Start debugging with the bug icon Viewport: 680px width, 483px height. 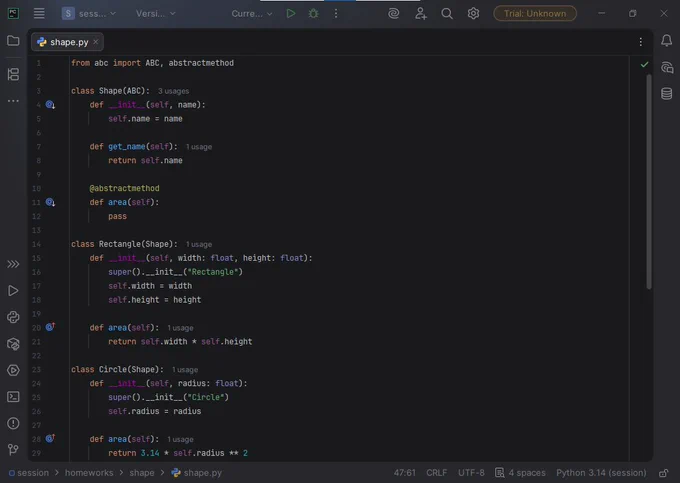[313, 13]
